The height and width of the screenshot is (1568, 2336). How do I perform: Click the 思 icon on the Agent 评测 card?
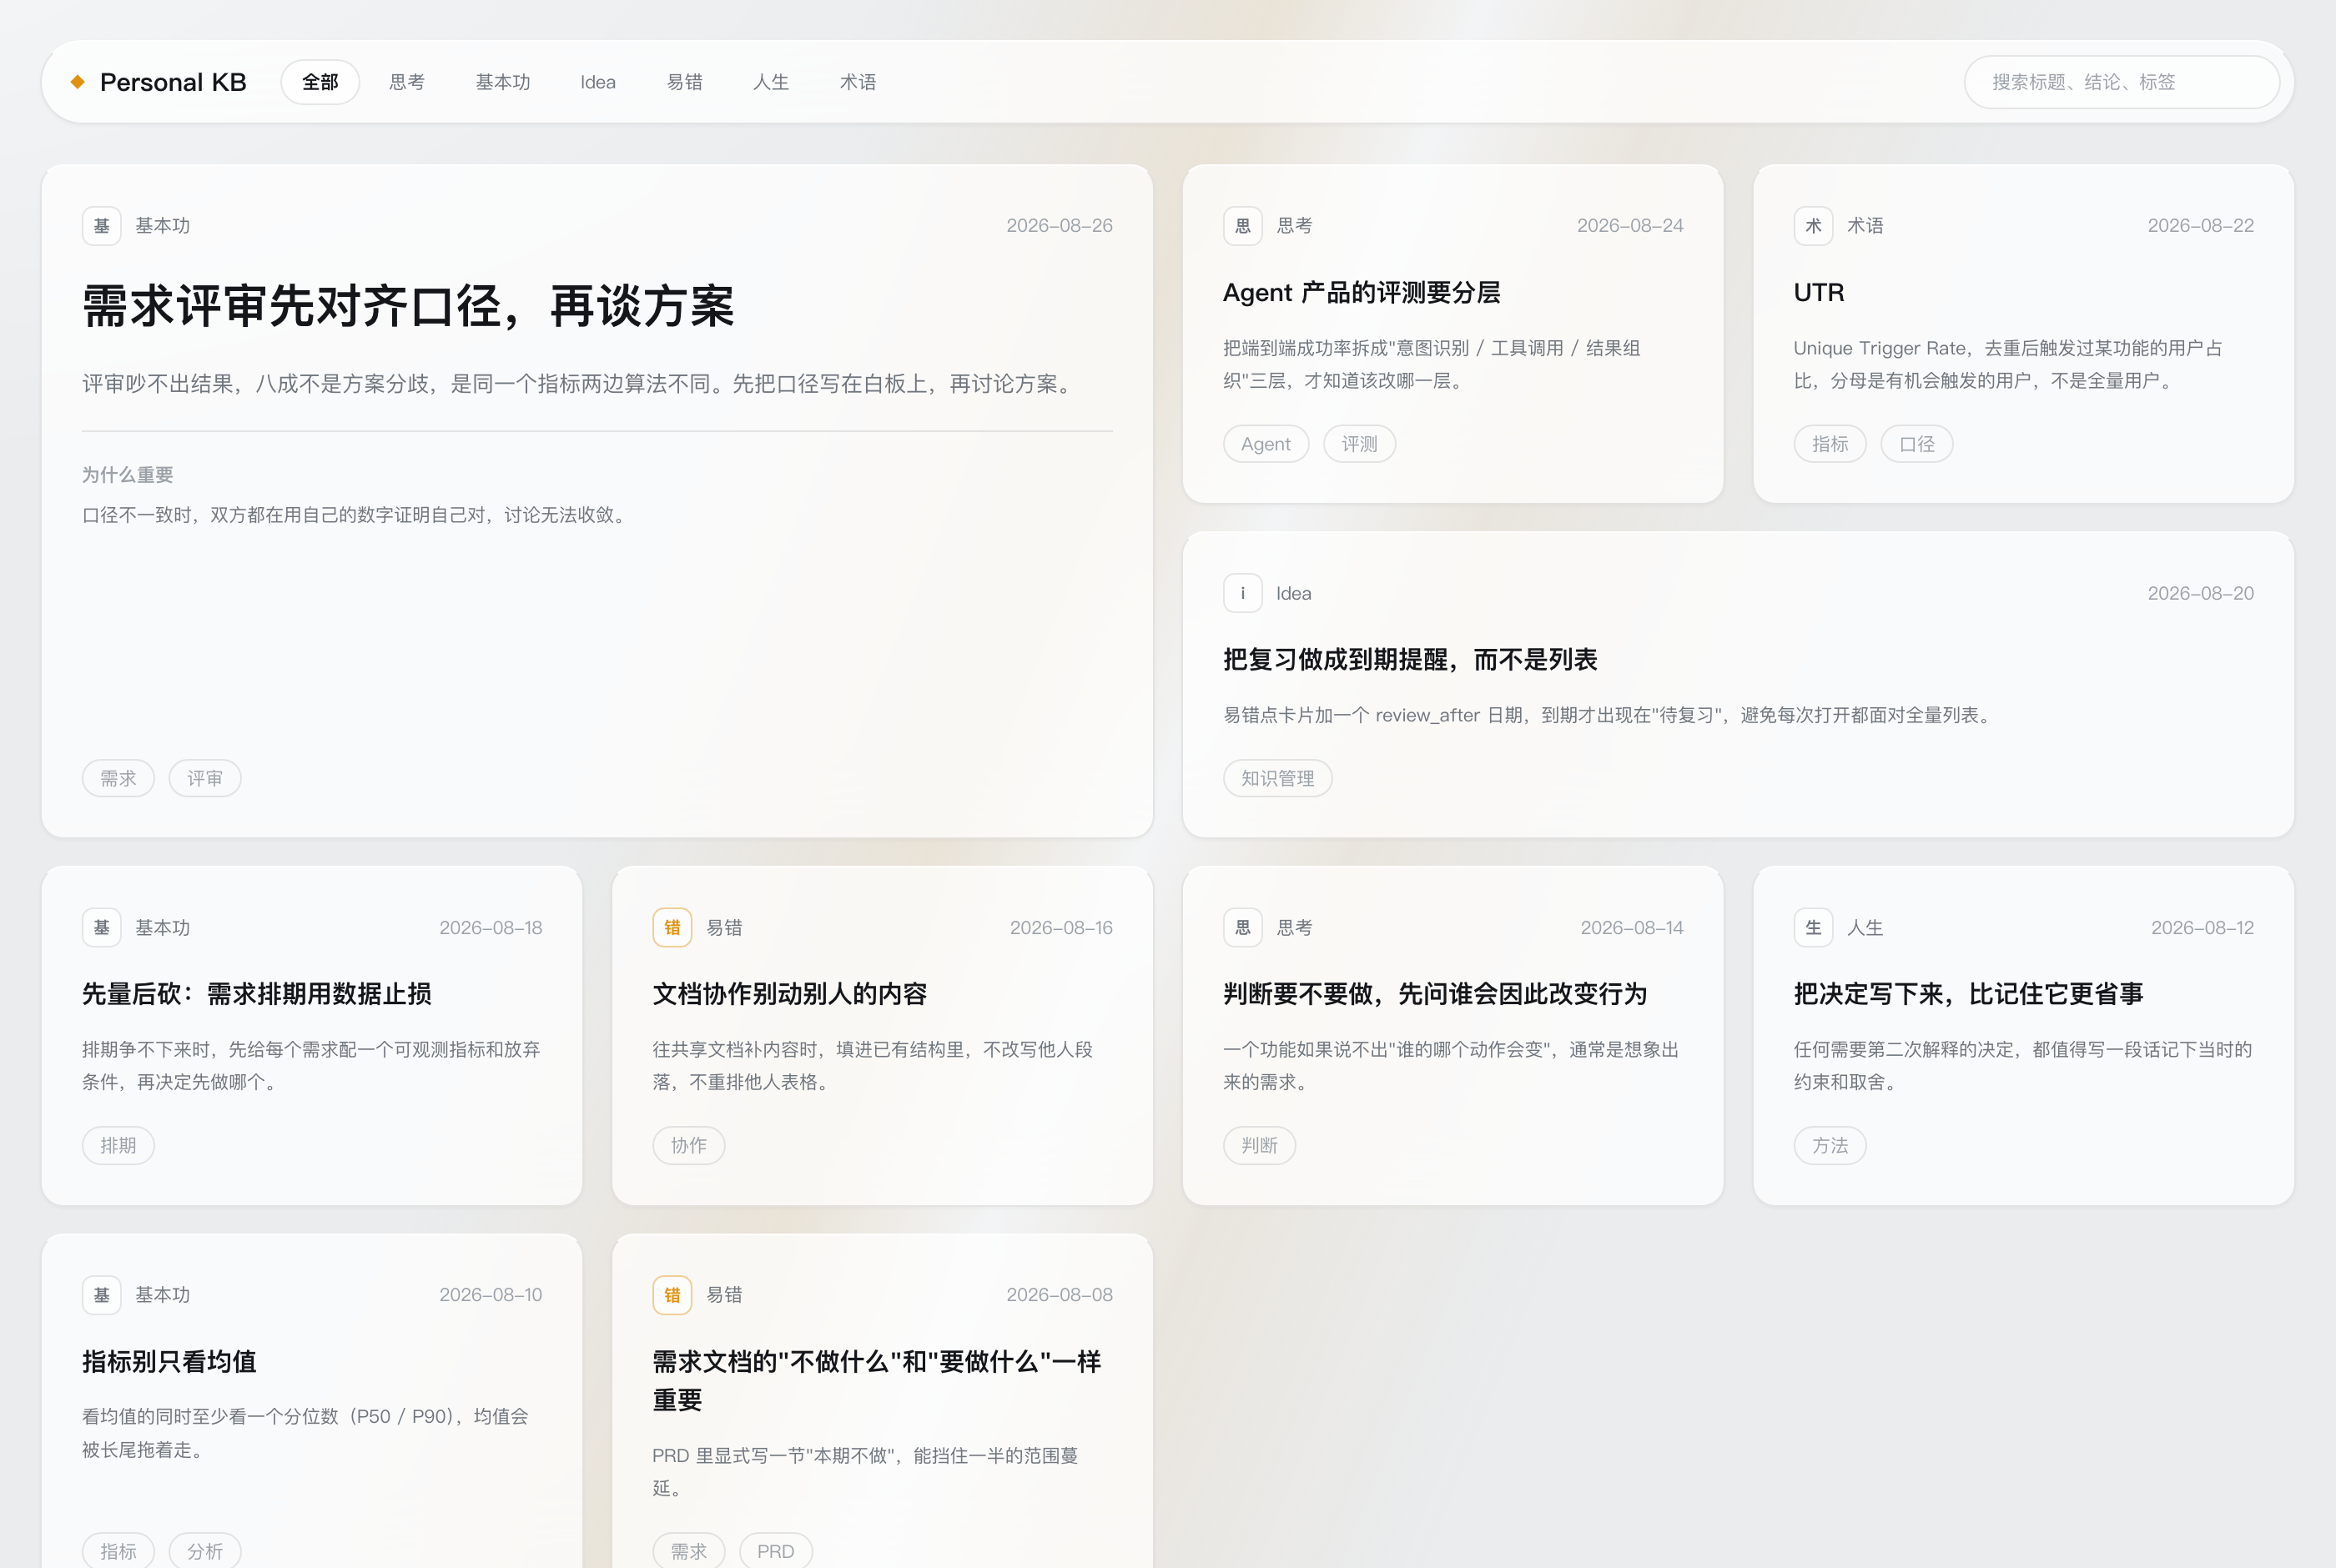coord(1243,226)
